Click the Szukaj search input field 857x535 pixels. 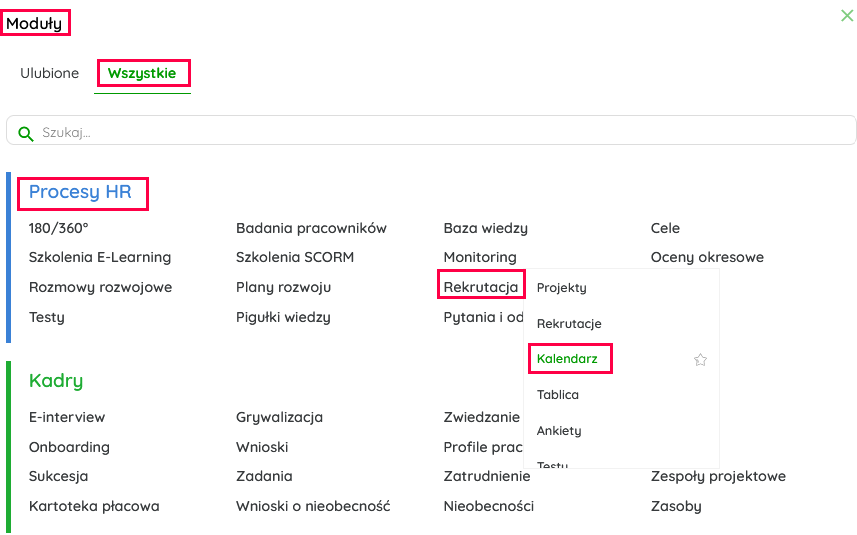(440, 132)
